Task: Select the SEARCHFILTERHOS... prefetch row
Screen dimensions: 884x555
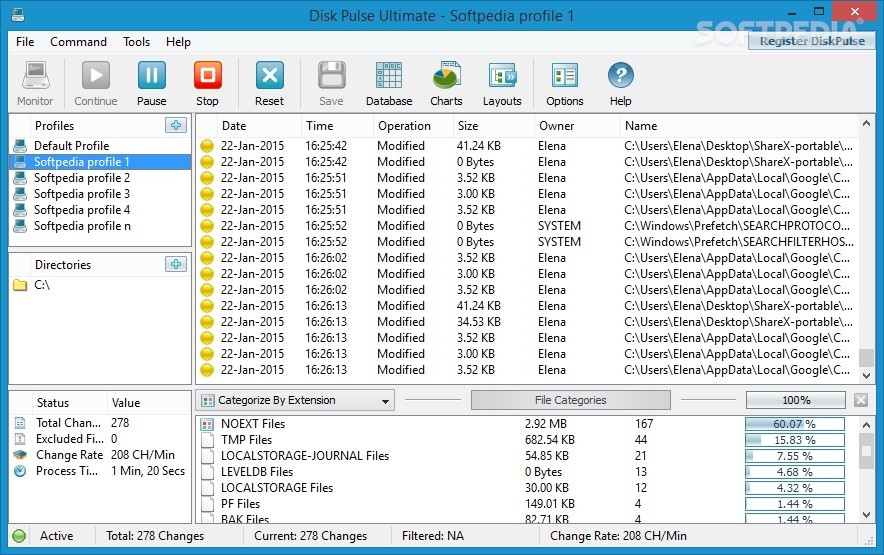Action: [x=527, y=241]
